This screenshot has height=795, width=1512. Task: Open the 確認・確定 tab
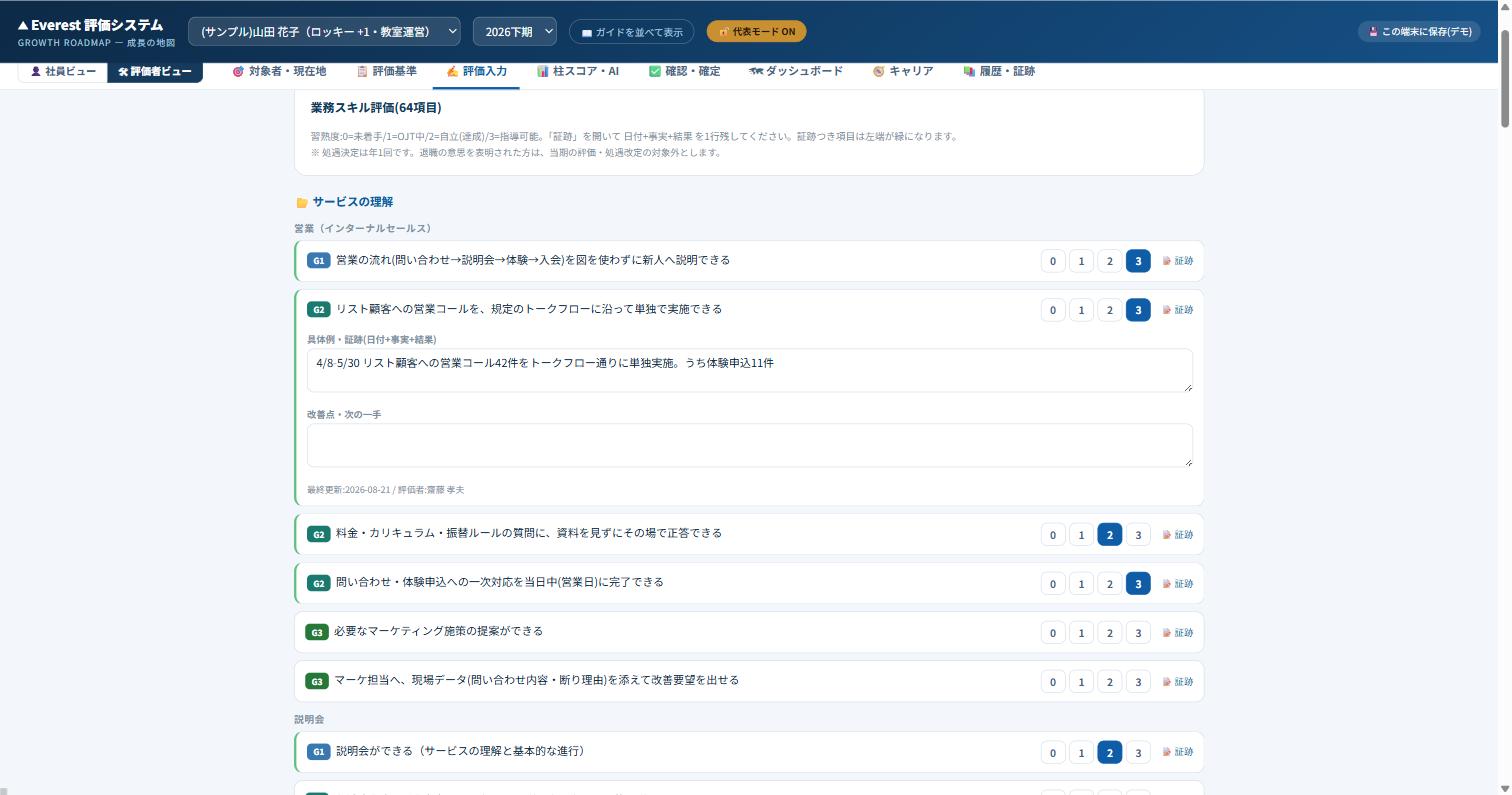pos(684,72)
